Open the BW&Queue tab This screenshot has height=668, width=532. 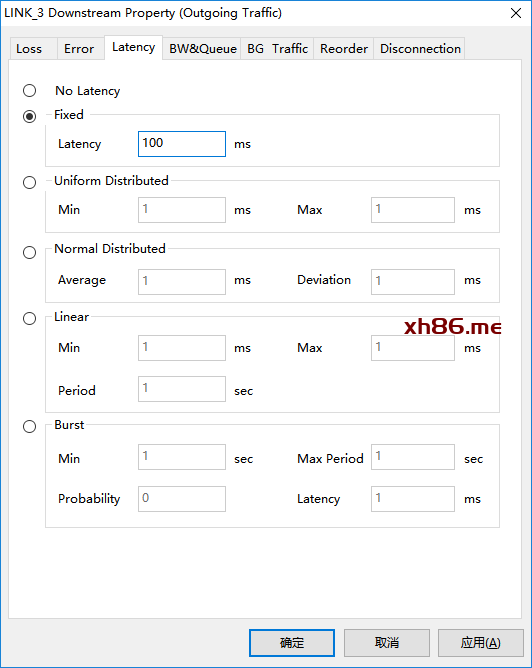202,49
